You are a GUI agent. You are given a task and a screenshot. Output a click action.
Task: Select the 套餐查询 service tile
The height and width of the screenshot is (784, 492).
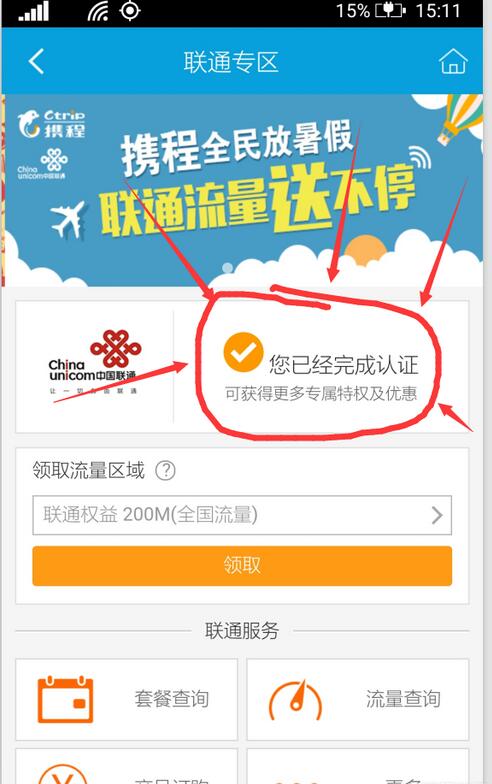pyautogui.click(x=126, y=699)
